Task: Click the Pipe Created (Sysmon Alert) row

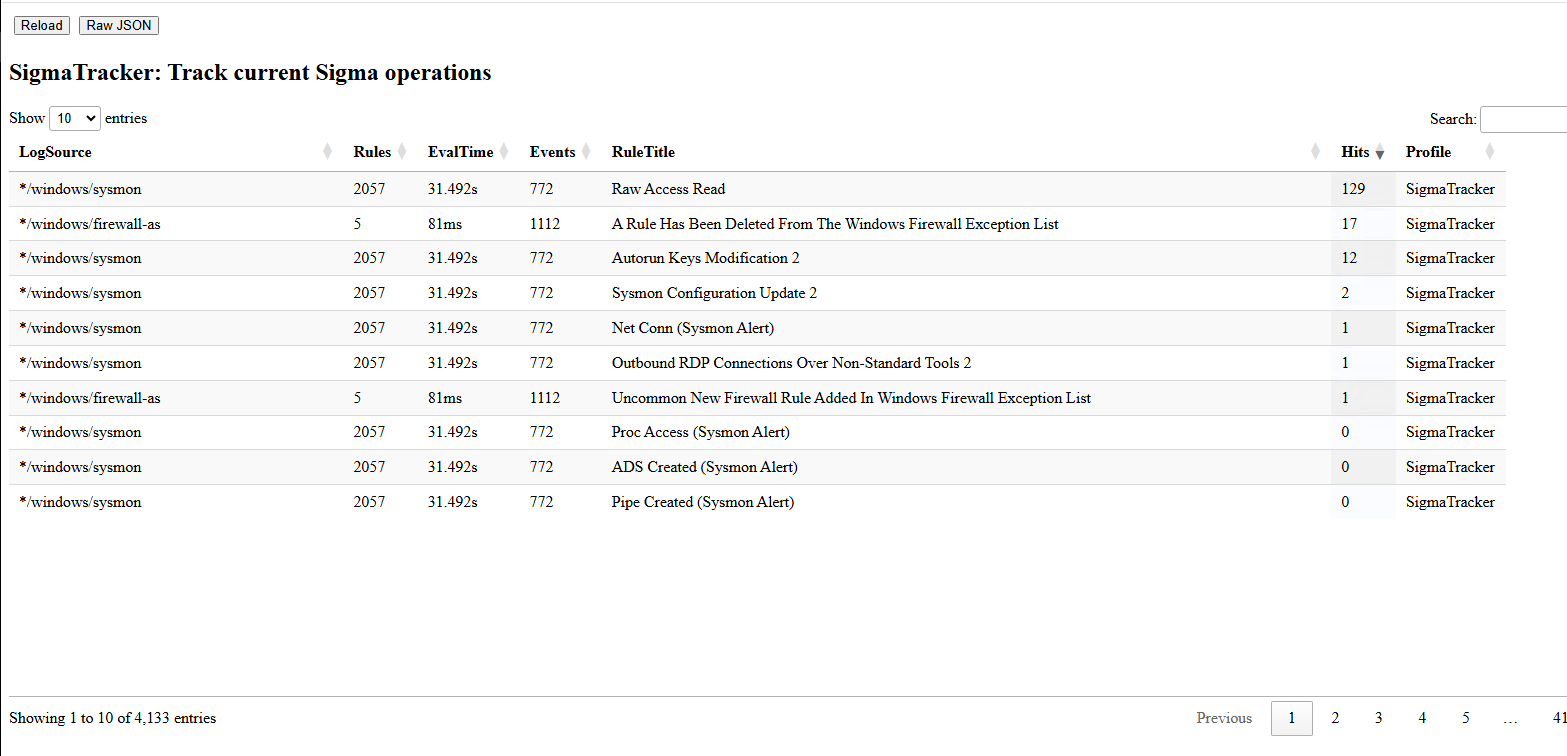Action: pyautogui.click(x=702, y=502)
